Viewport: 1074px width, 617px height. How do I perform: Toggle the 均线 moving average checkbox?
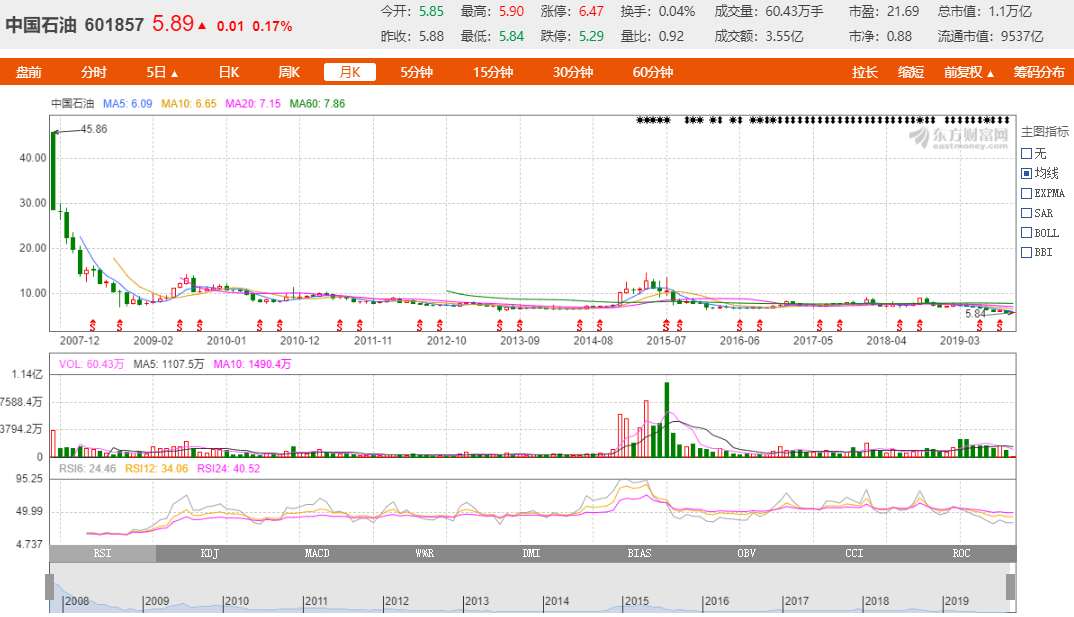(x=1026, y=173)
